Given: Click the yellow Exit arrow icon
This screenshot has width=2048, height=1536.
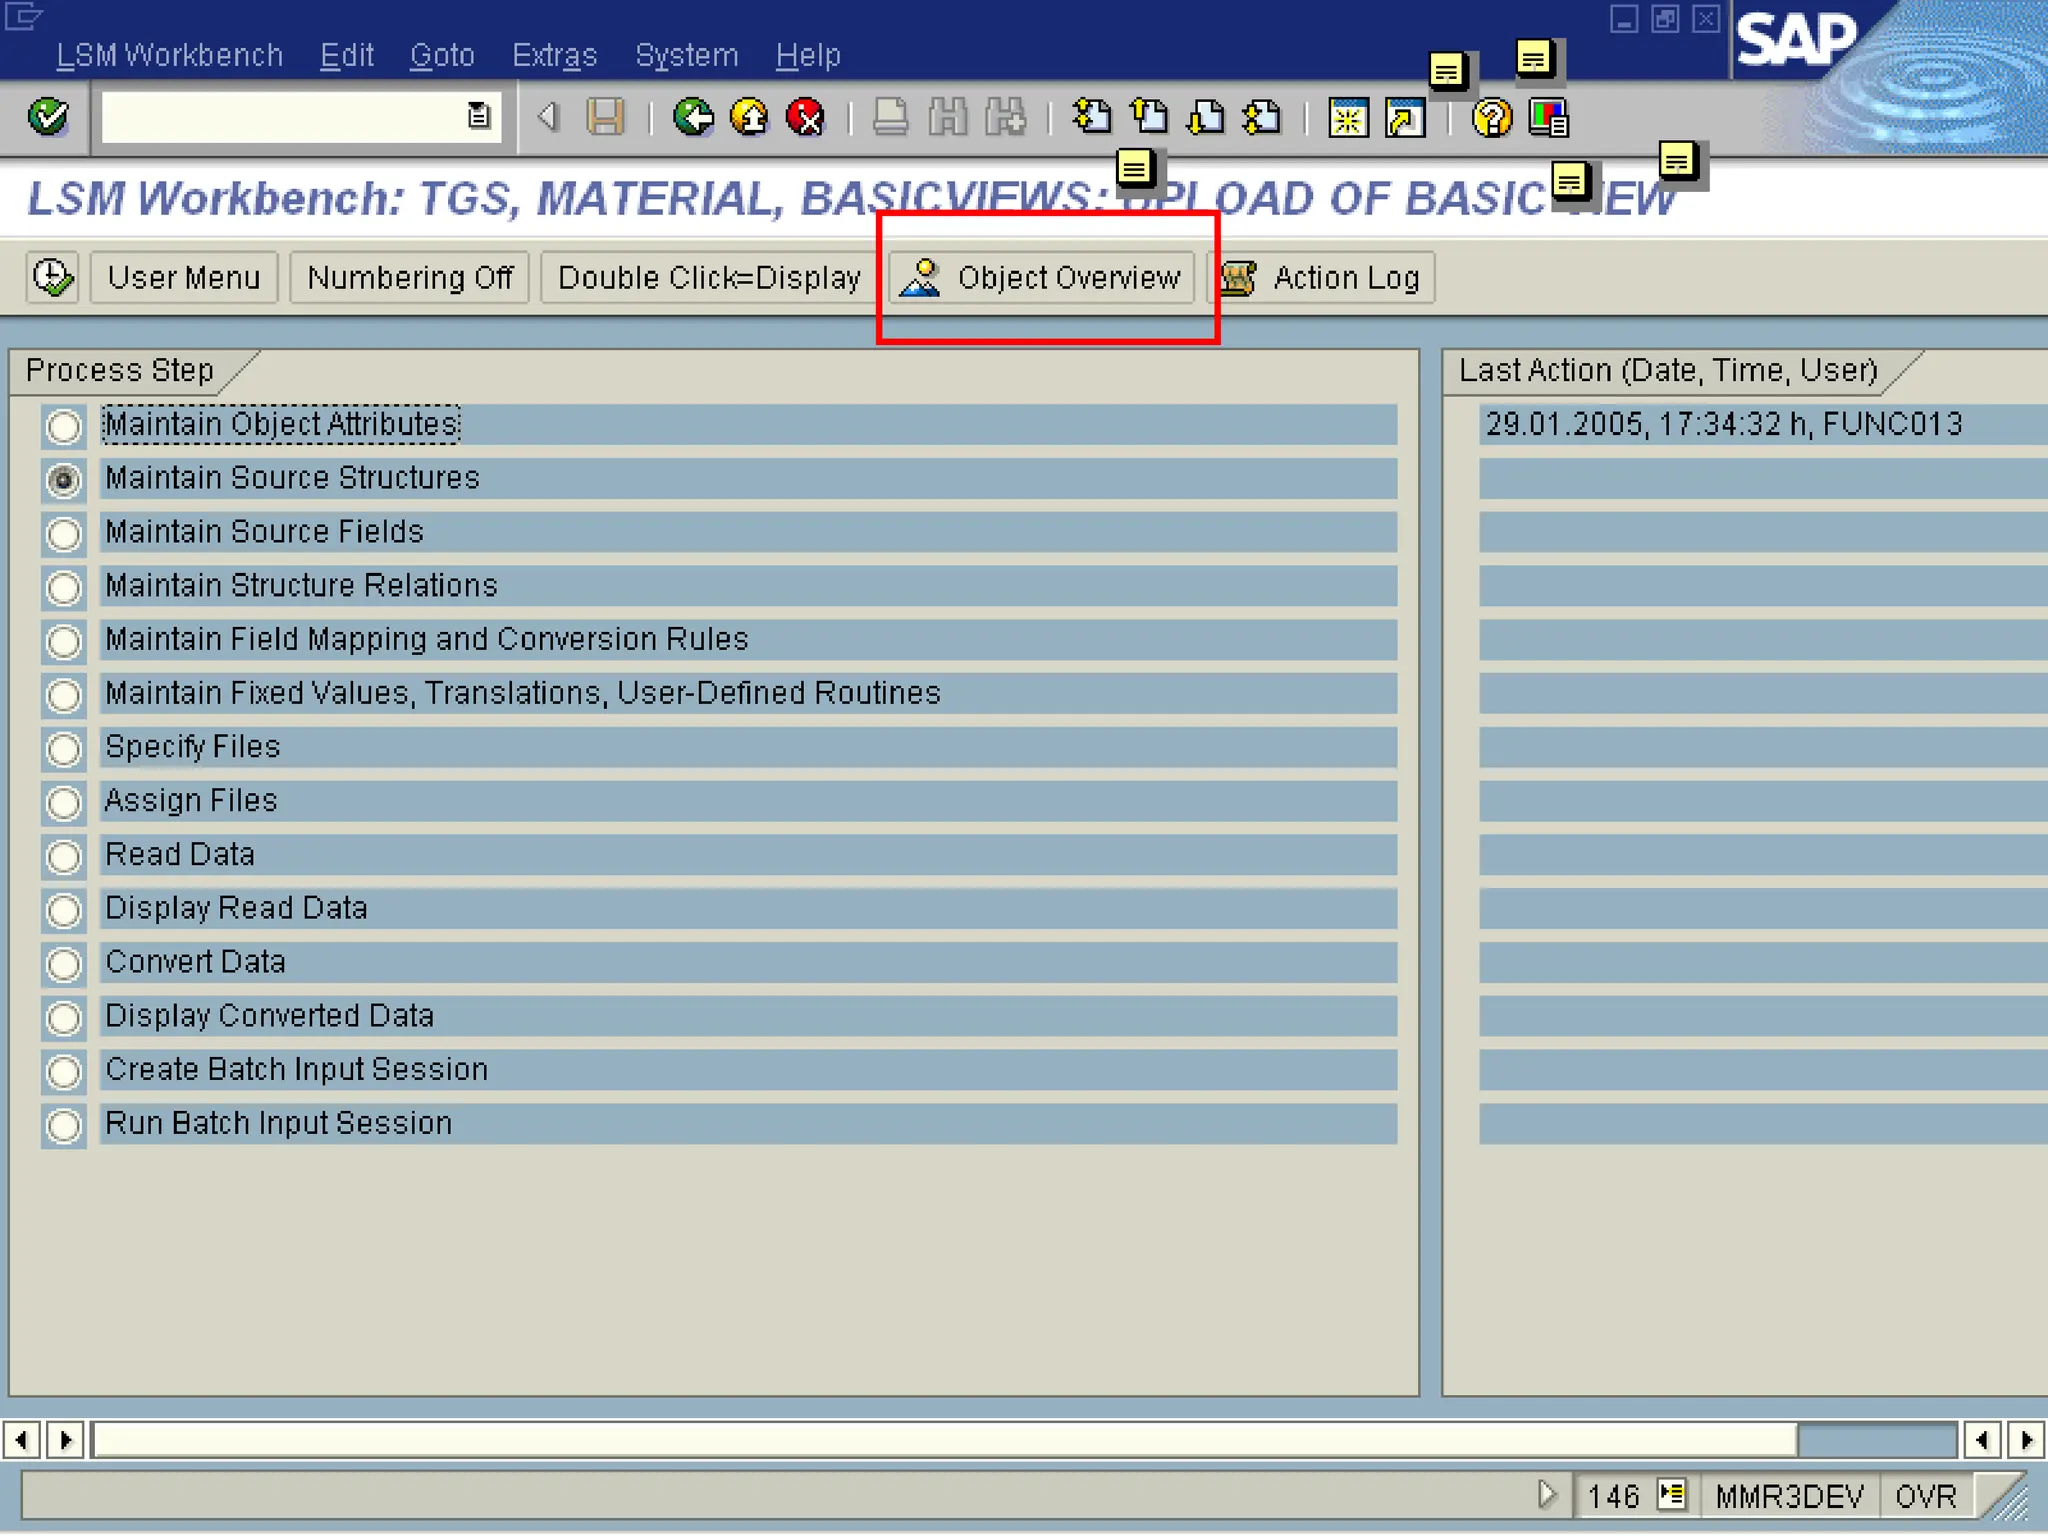Looking at the screenshot, I should [749, 117].
